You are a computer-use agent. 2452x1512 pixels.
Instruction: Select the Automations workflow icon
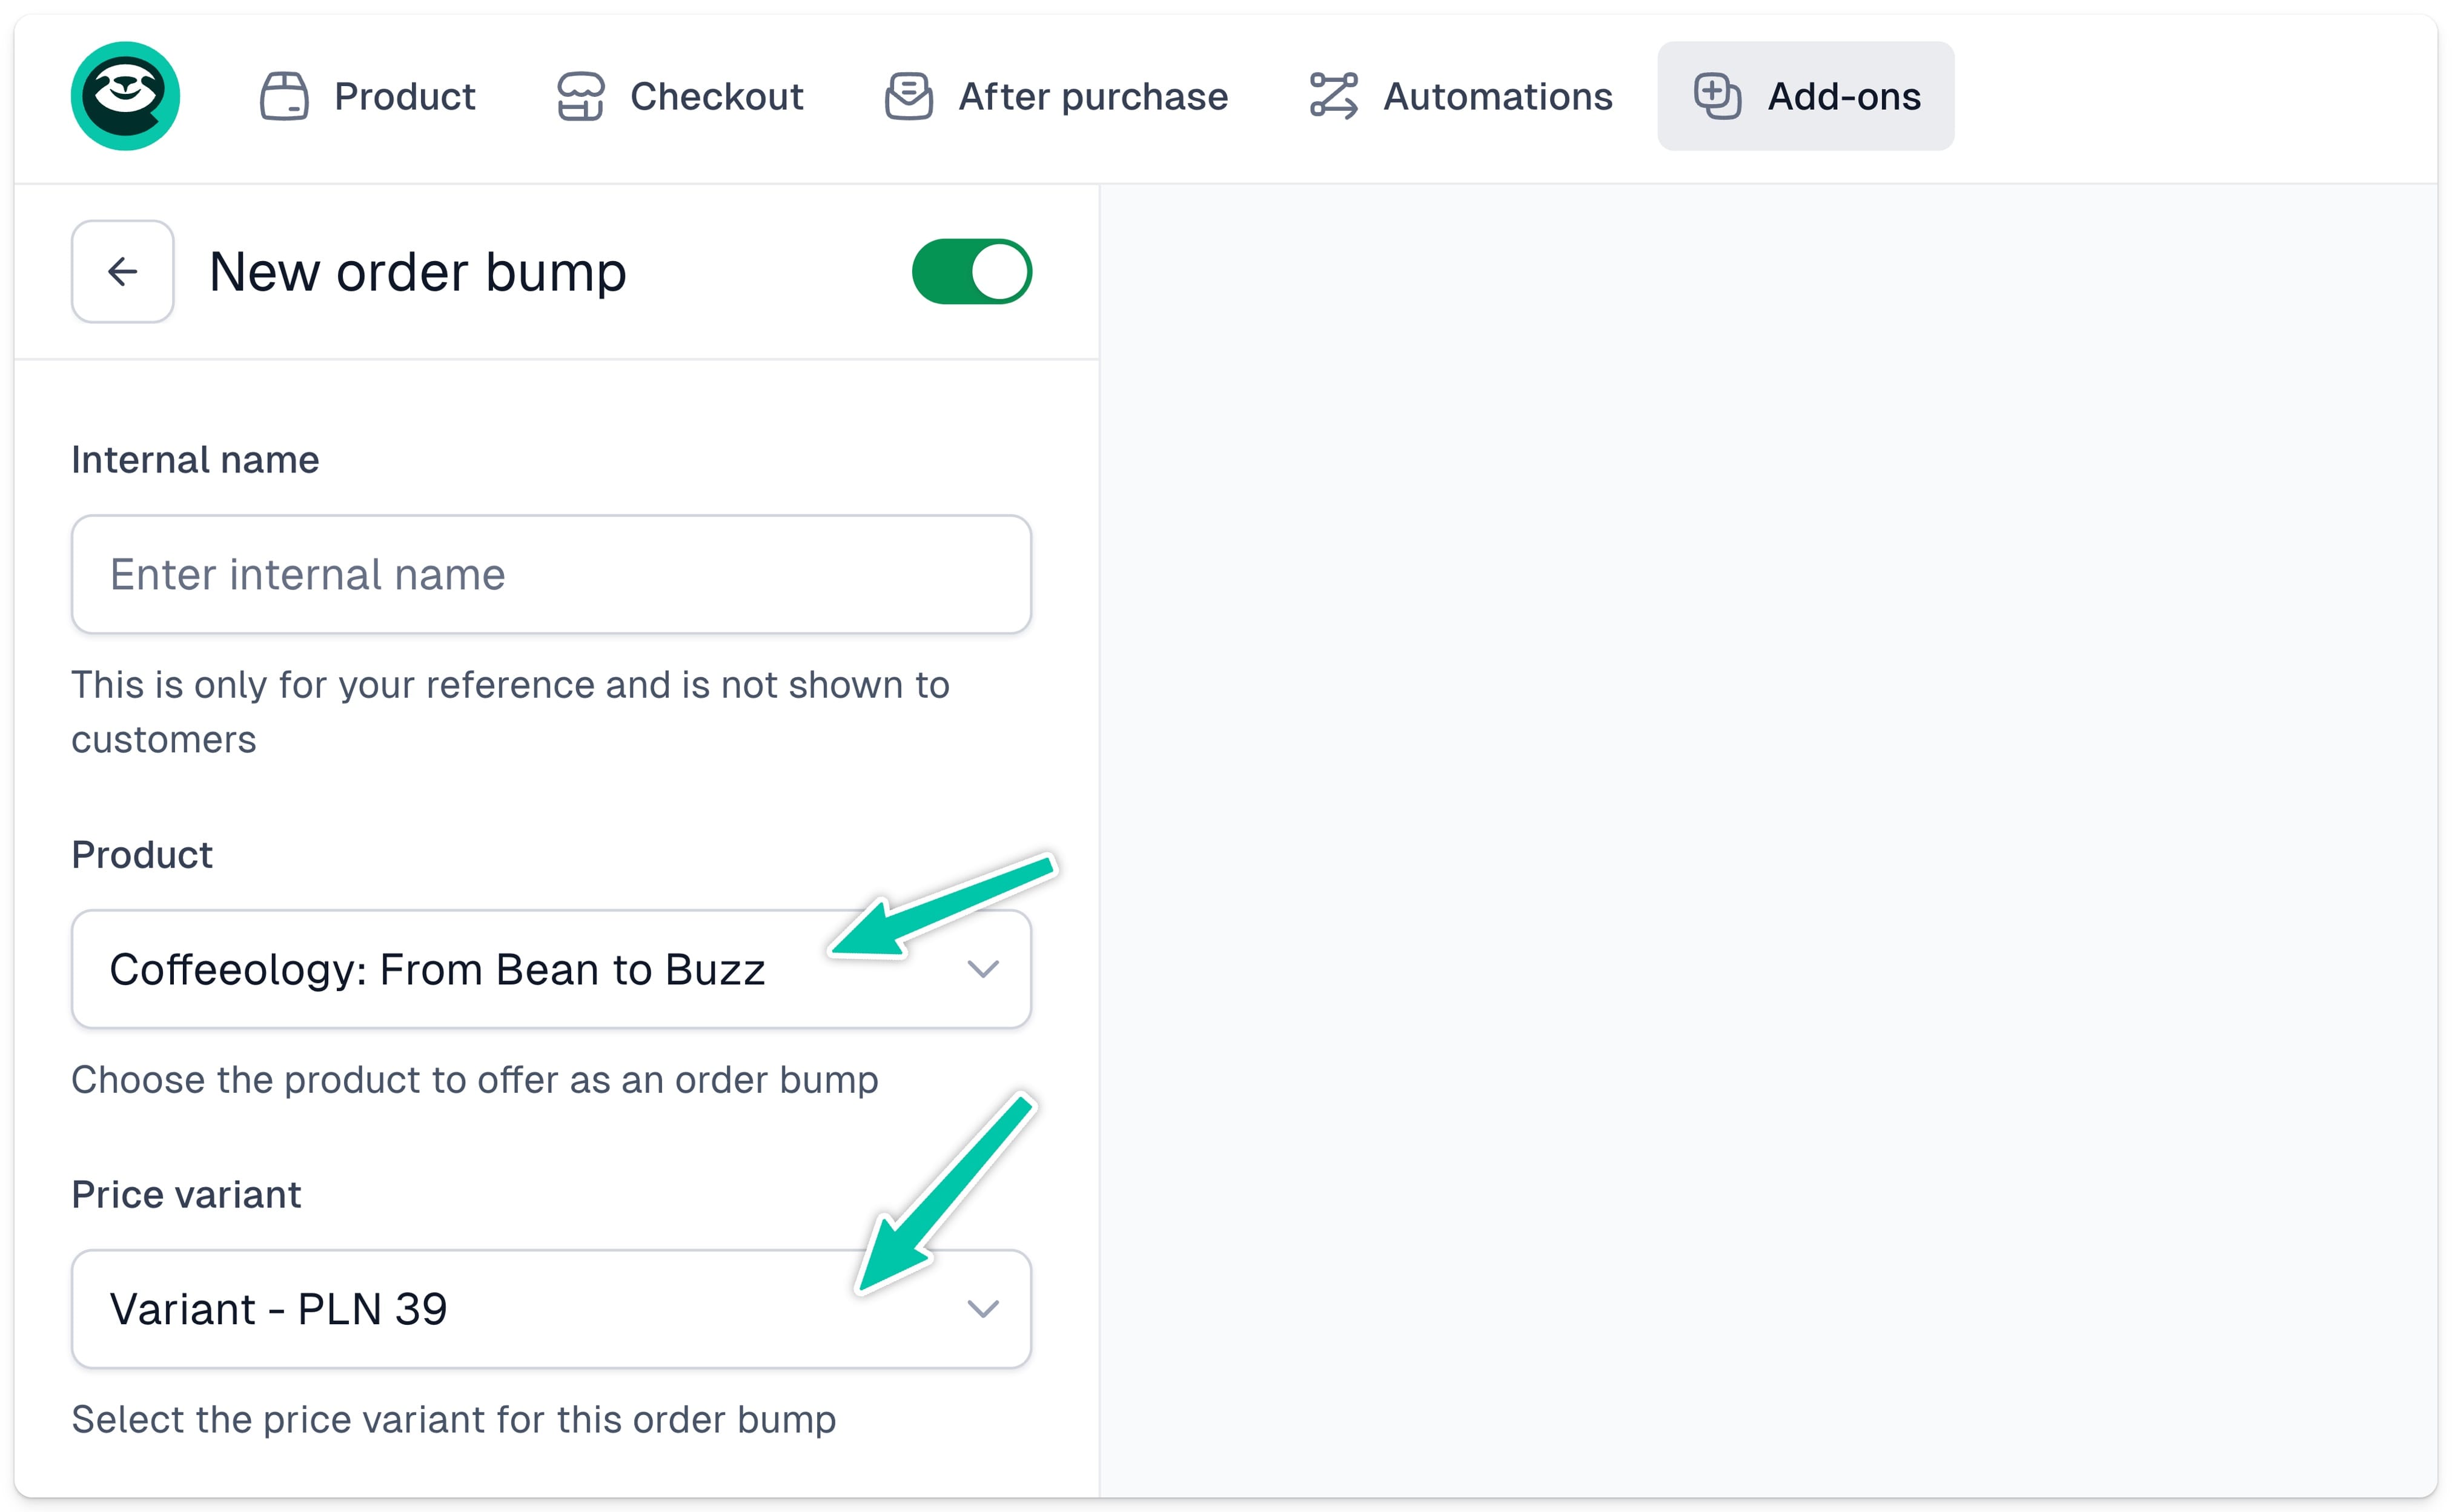(1333, 96)
